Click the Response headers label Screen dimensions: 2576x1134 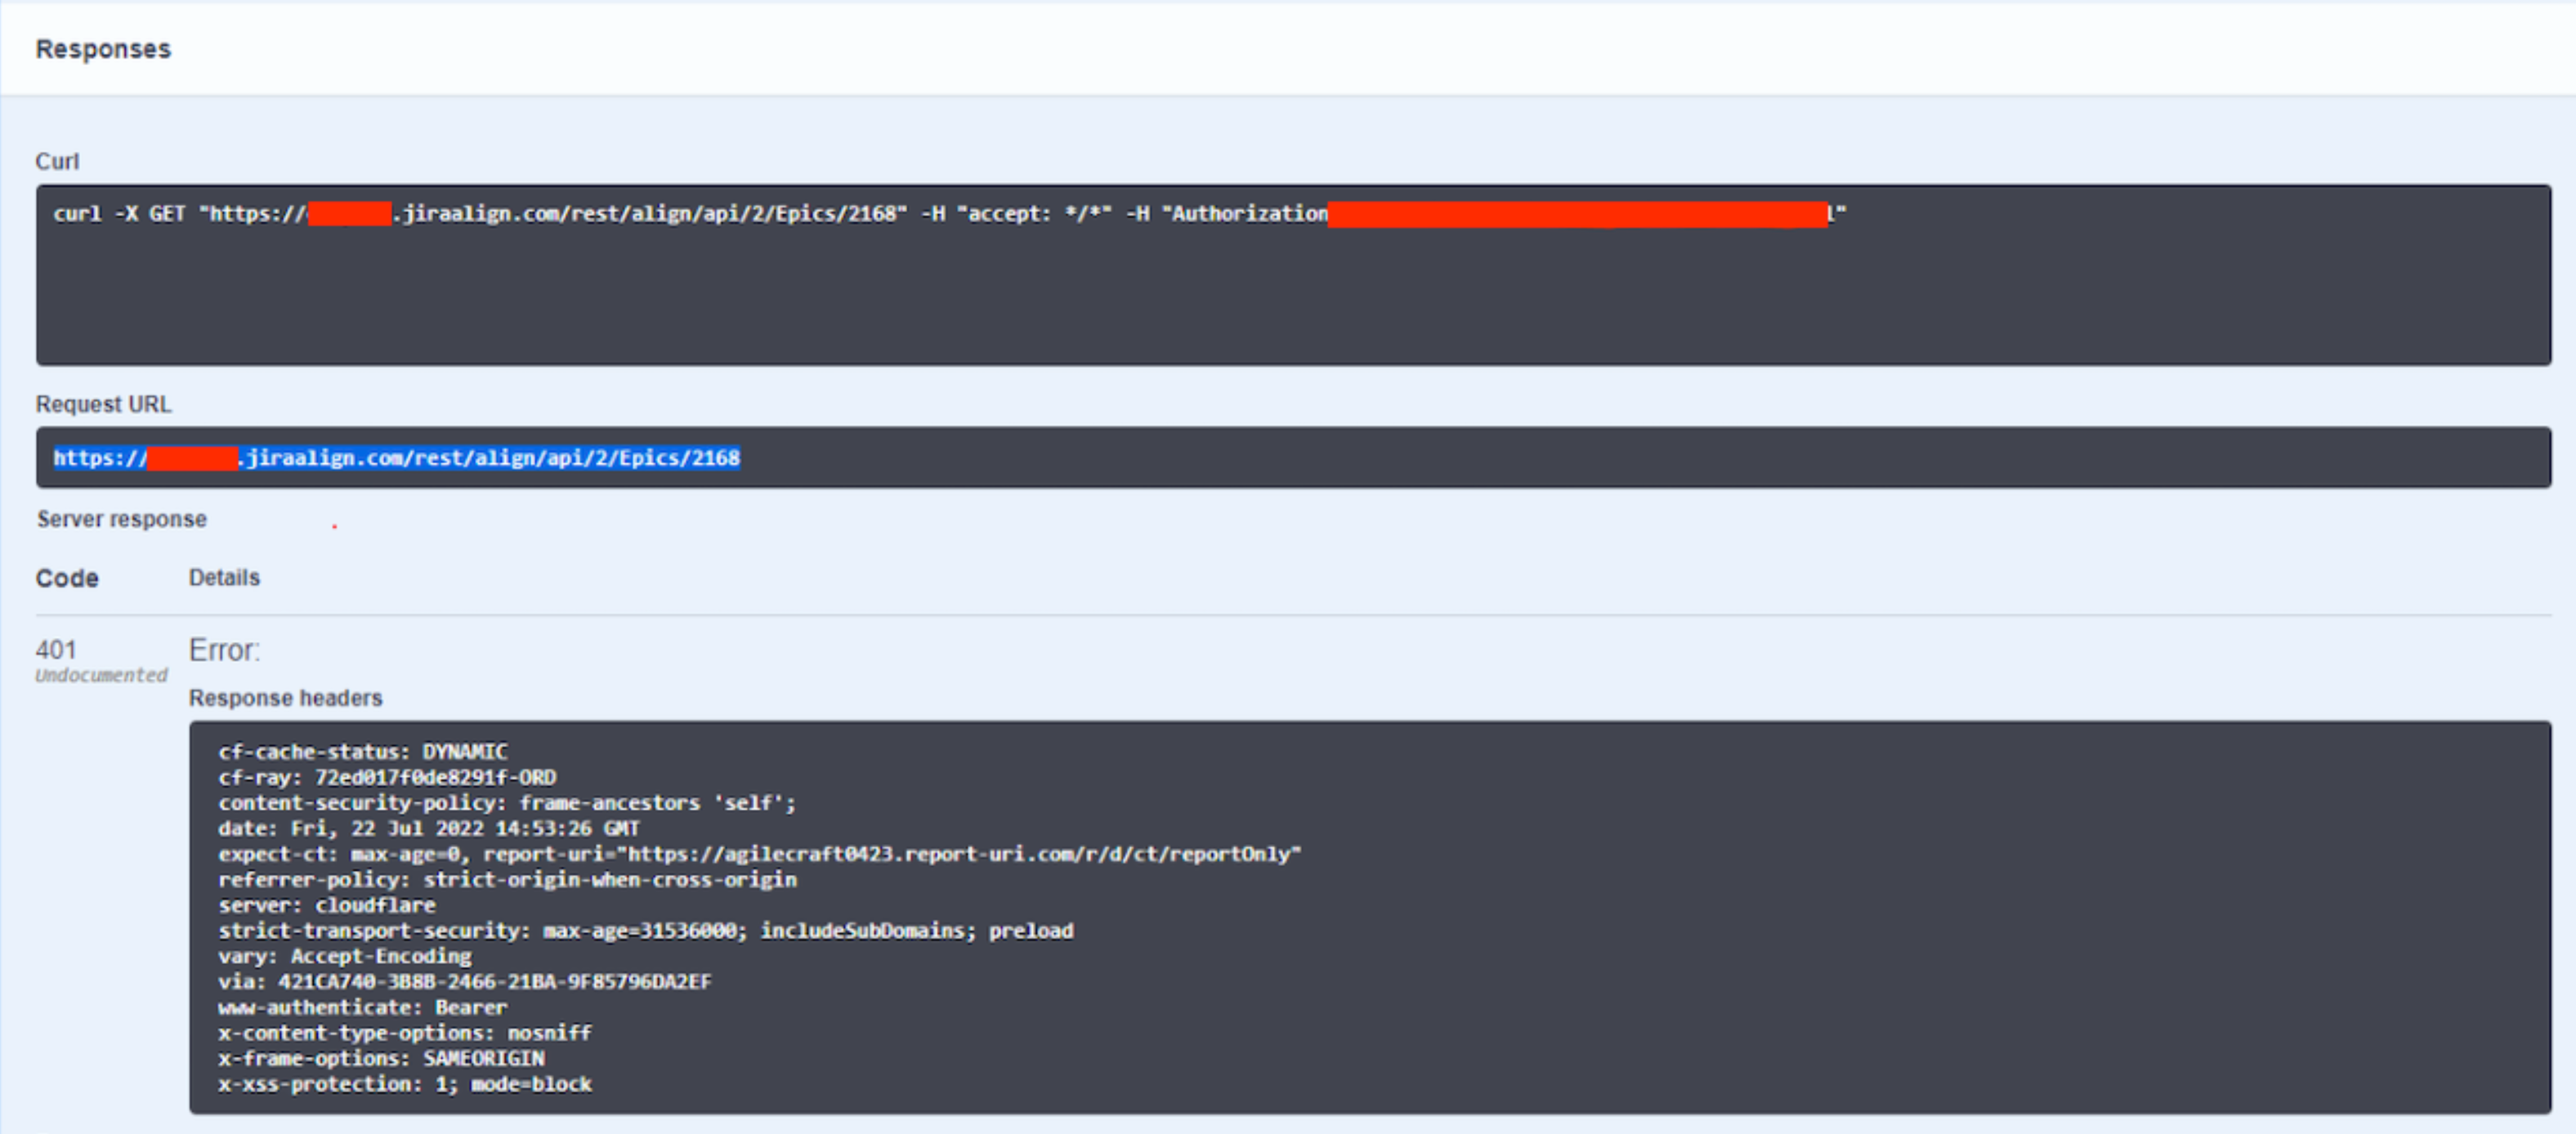click(285, 698)
